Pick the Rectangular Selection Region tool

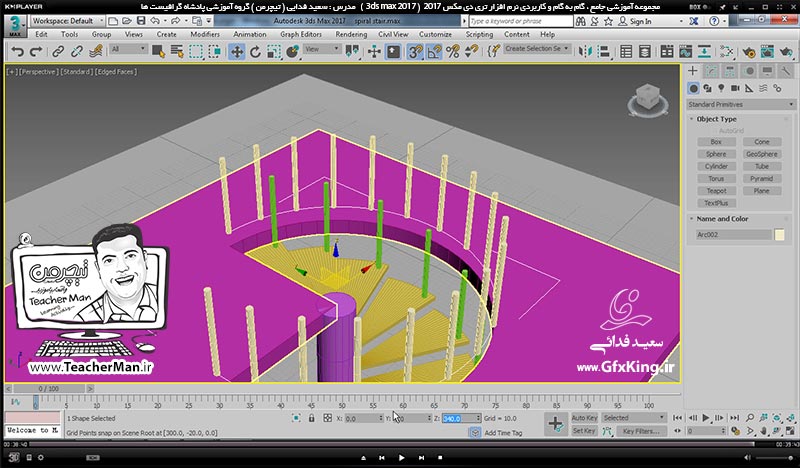point(196,52)
